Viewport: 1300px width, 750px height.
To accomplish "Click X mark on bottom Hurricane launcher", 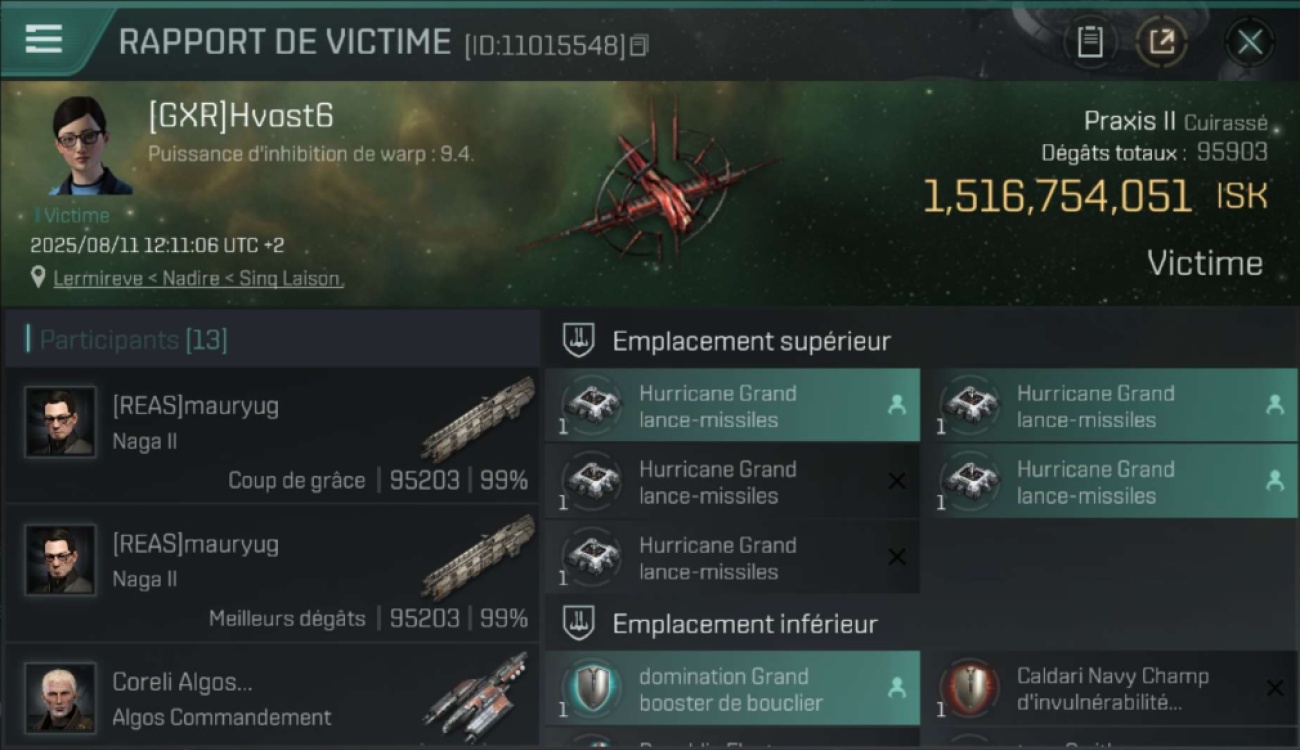I will pos(897,557).
